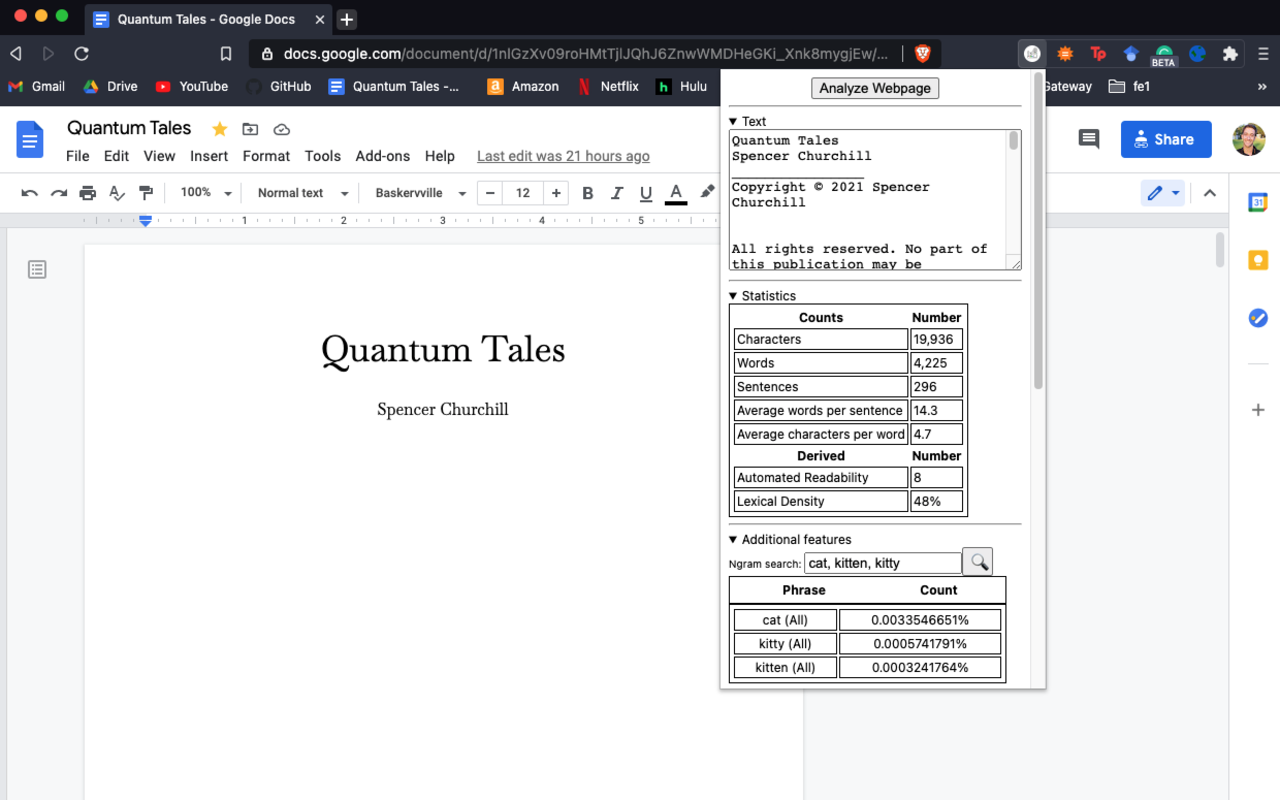Collapse the Statistics section

[x=733, y=296]
